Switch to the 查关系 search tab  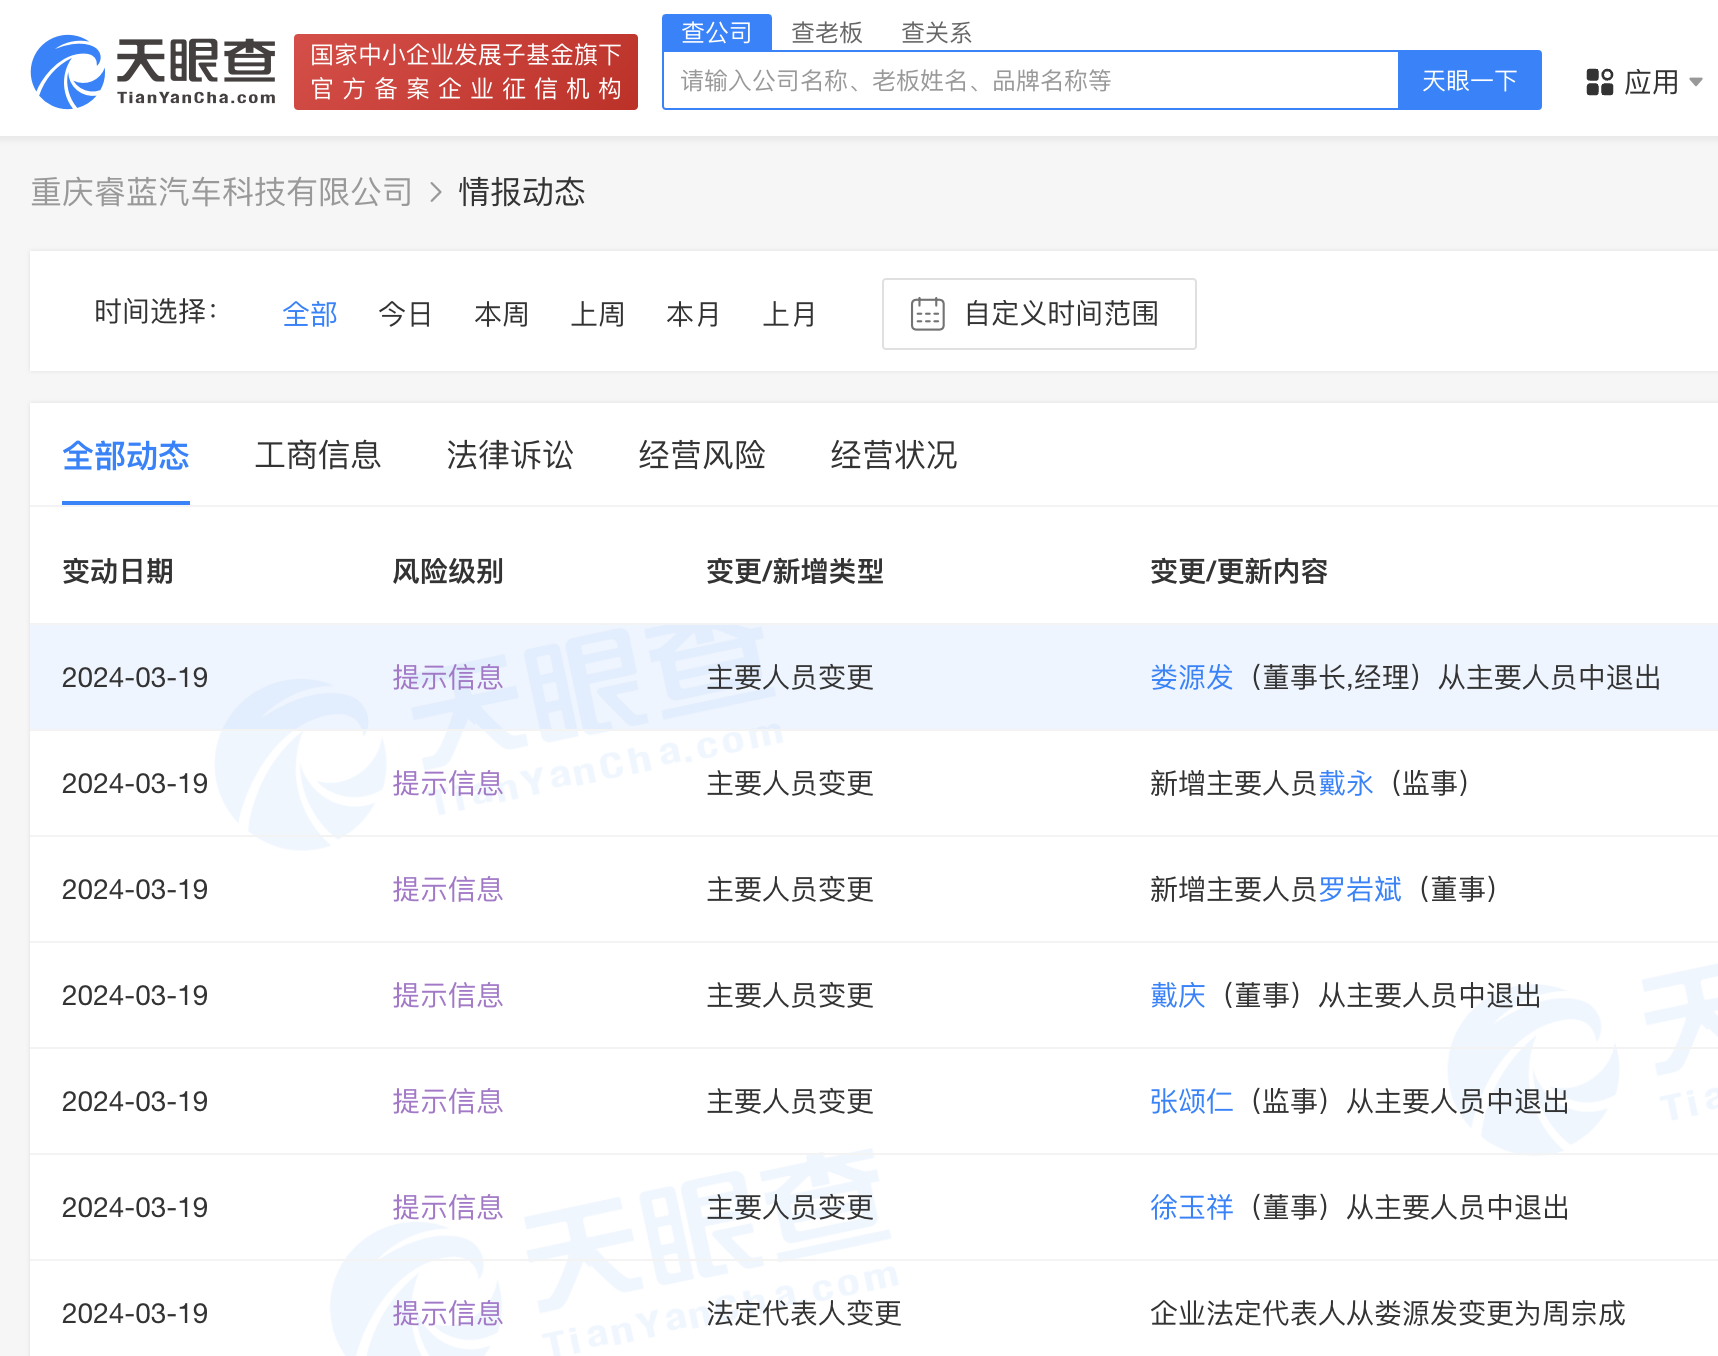pos(936,33)
